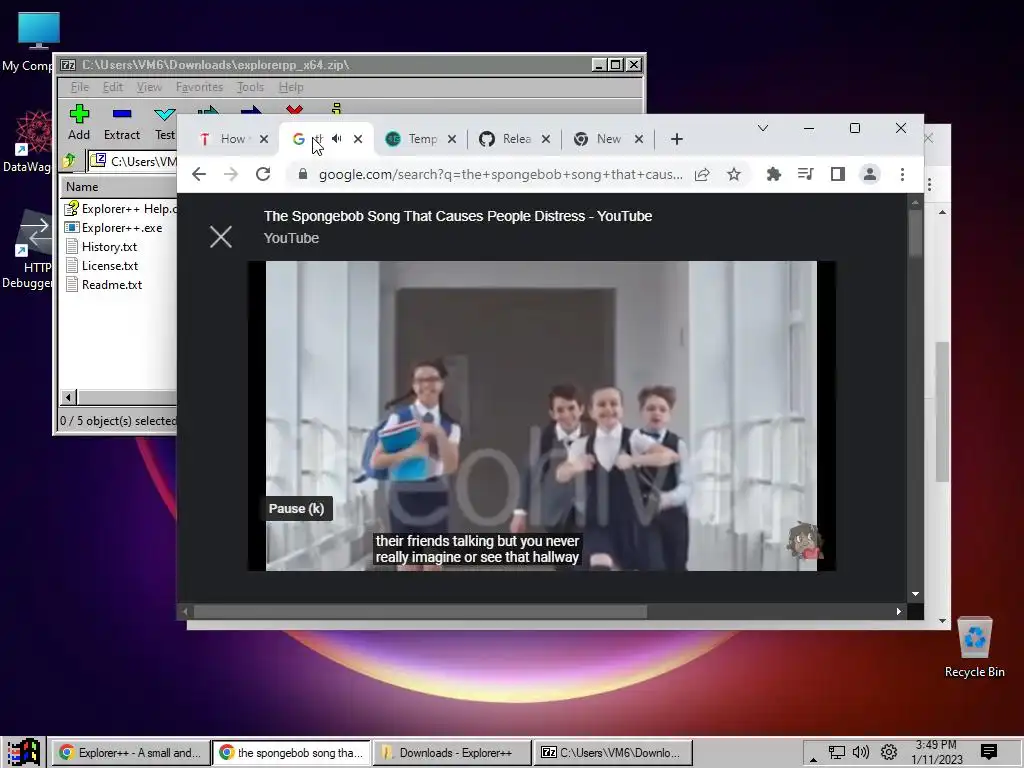
Task: Open Chrome Extensions puzzle icon
Action: [x=774, y=174]
